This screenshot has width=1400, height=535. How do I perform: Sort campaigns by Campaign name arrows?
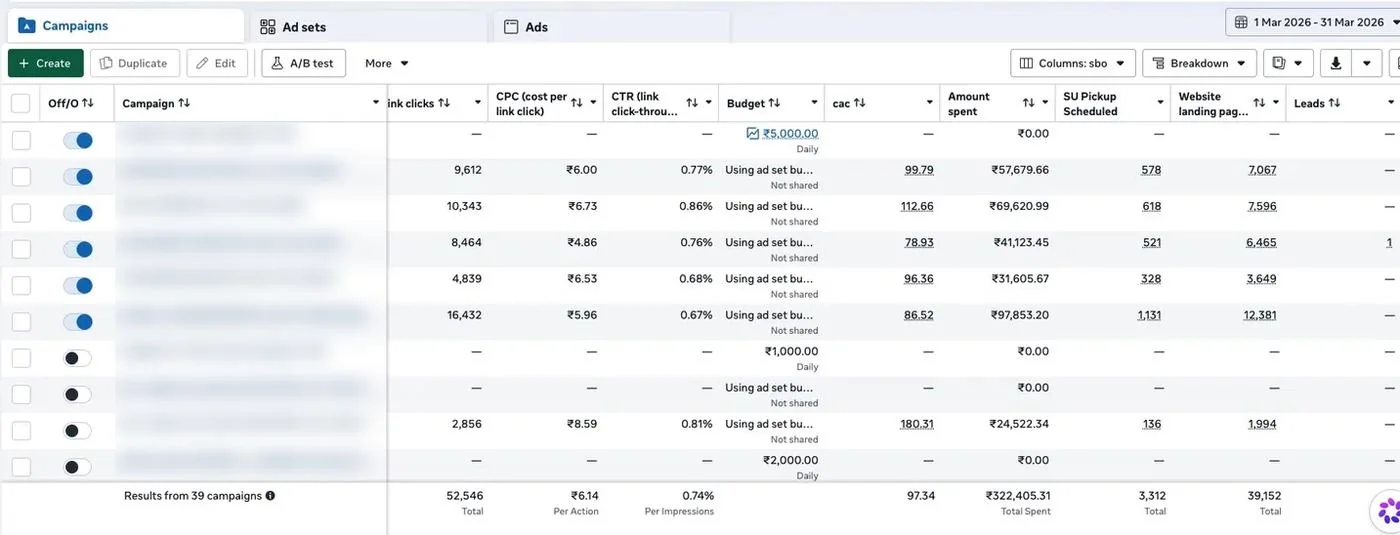point(184,103)
